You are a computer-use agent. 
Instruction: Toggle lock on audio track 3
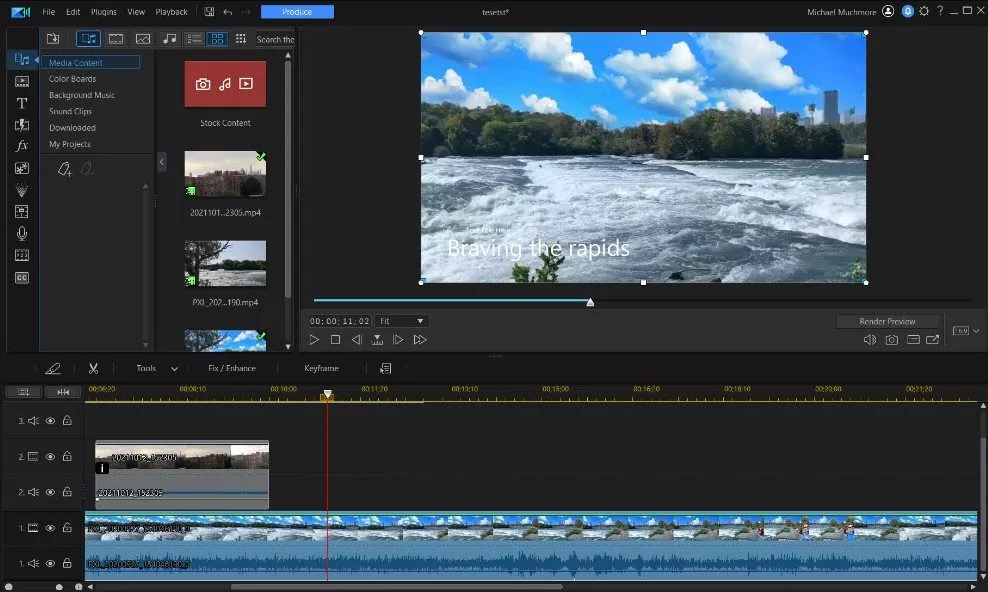pyautogui.click(x=67, y=421)
